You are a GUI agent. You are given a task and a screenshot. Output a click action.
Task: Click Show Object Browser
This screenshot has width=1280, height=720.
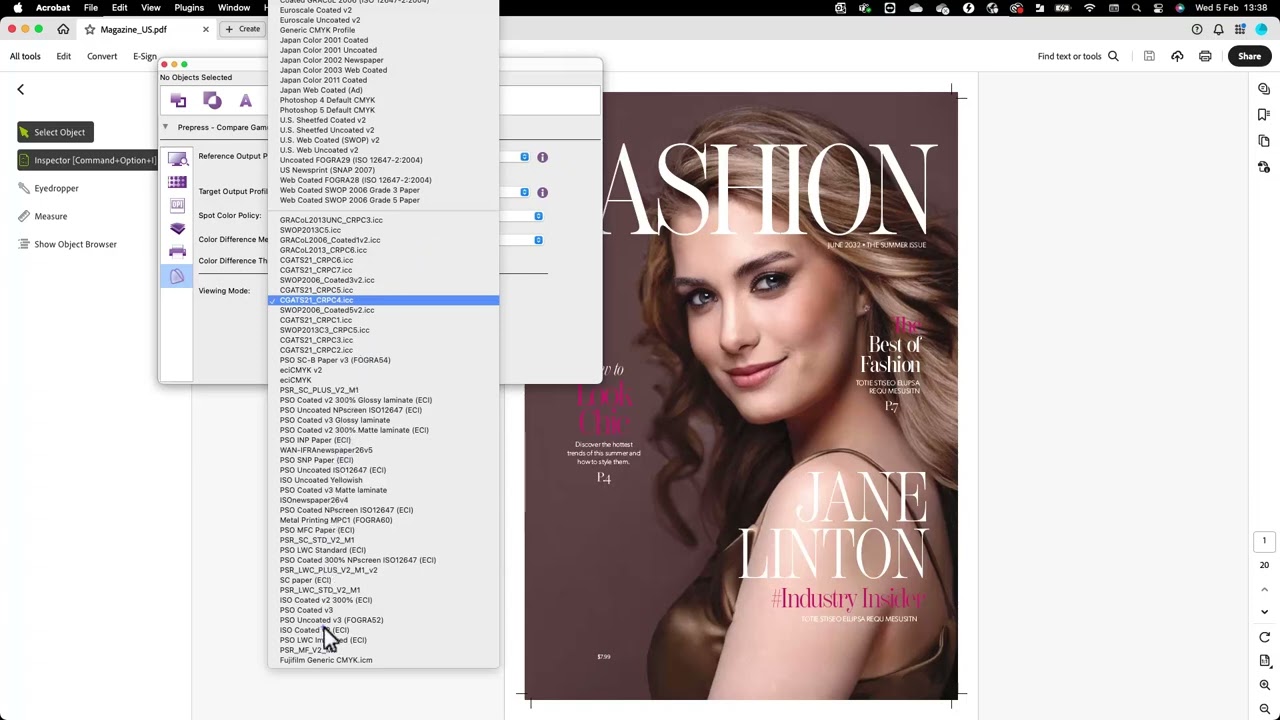68,244
